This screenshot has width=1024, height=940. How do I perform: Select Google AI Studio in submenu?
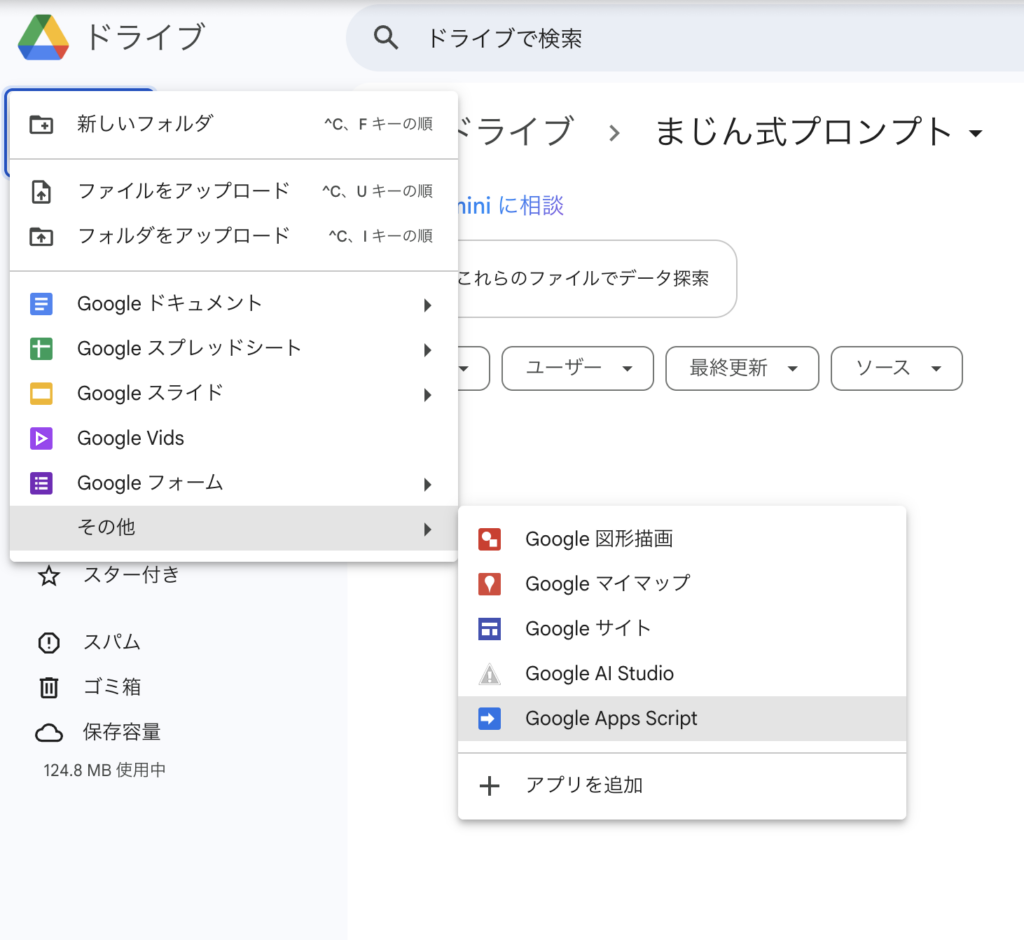click(x=599, y=674)
